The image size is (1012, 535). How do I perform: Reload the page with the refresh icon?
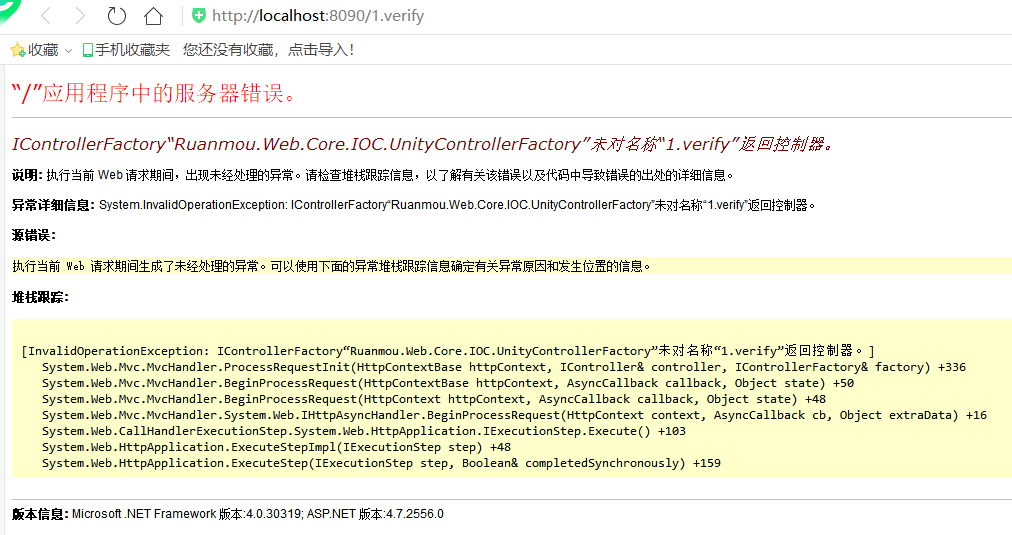[x=116, y=15]
